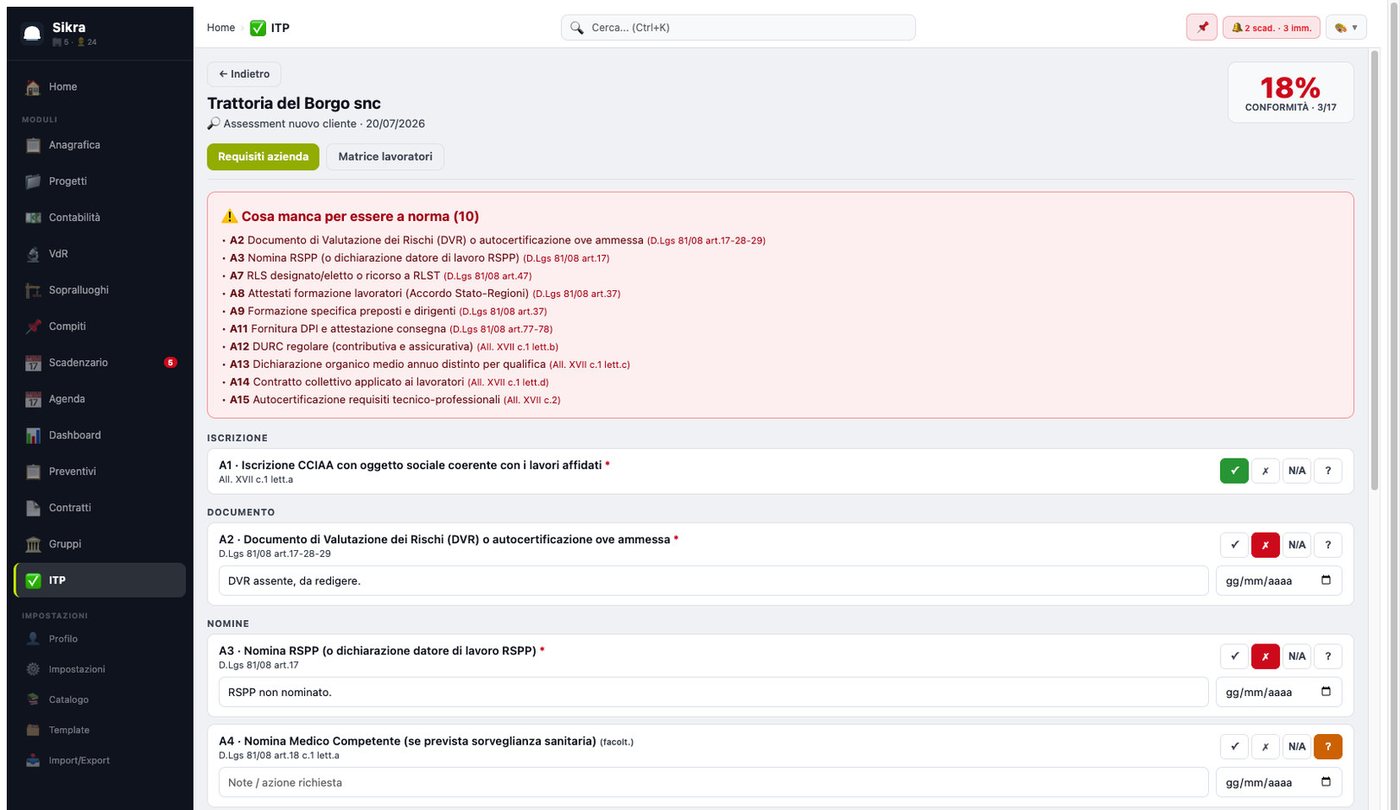
Task: Open Scadenzario calendar icon in sidebar
Action: pyautogui.click(x=33, y=363)
